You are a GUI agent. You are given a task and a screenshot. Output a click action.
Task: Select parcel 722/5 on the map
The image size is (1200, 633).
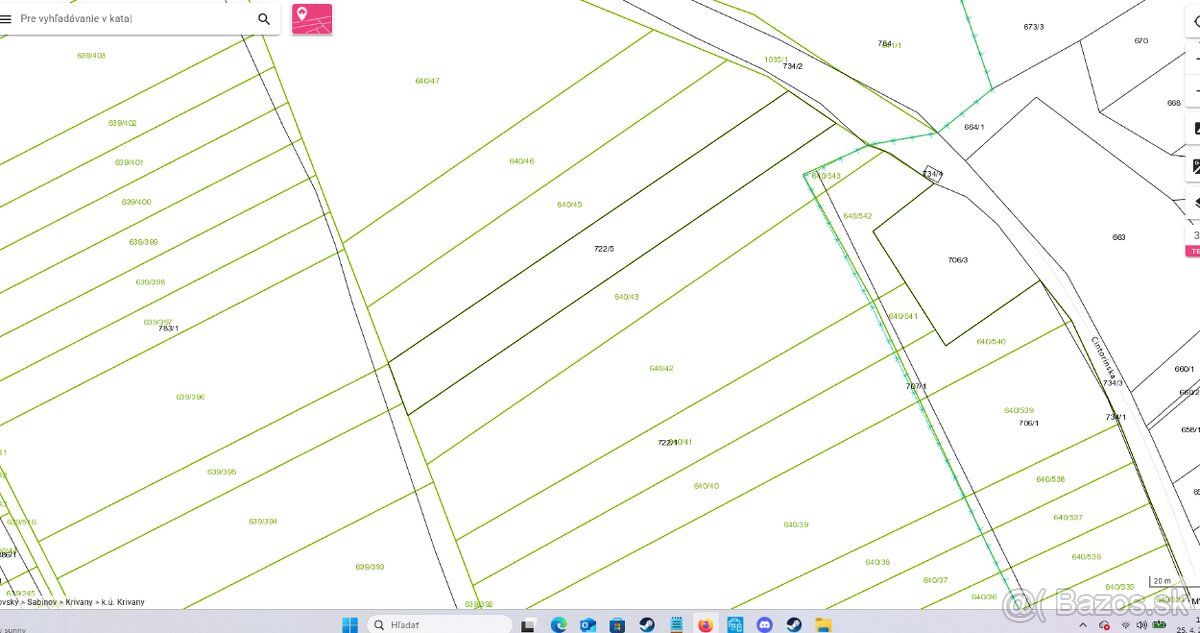pos(603,248)
